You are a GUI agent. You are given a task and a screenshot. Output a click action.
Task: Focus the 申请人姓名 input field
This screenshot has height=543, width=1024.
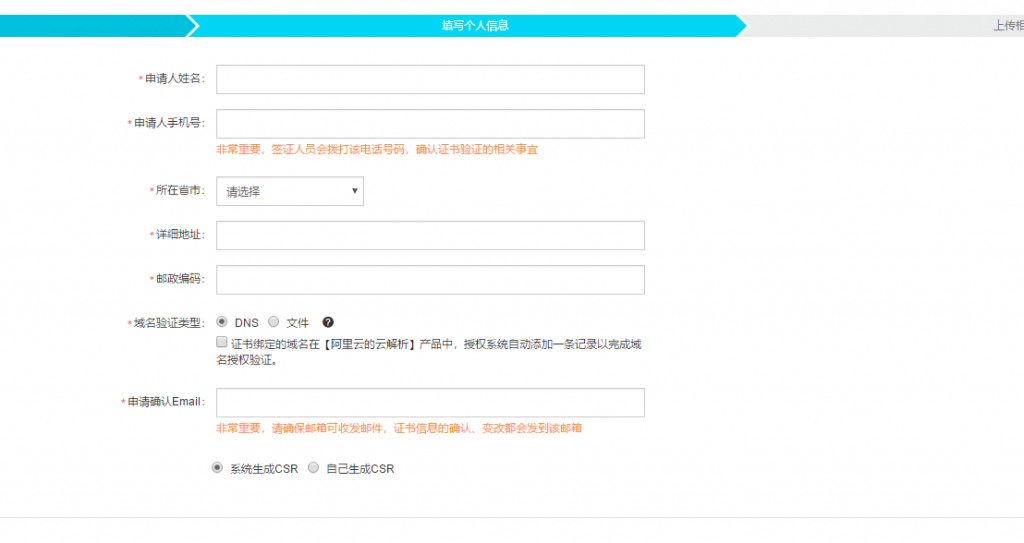(x=430, y=79)
